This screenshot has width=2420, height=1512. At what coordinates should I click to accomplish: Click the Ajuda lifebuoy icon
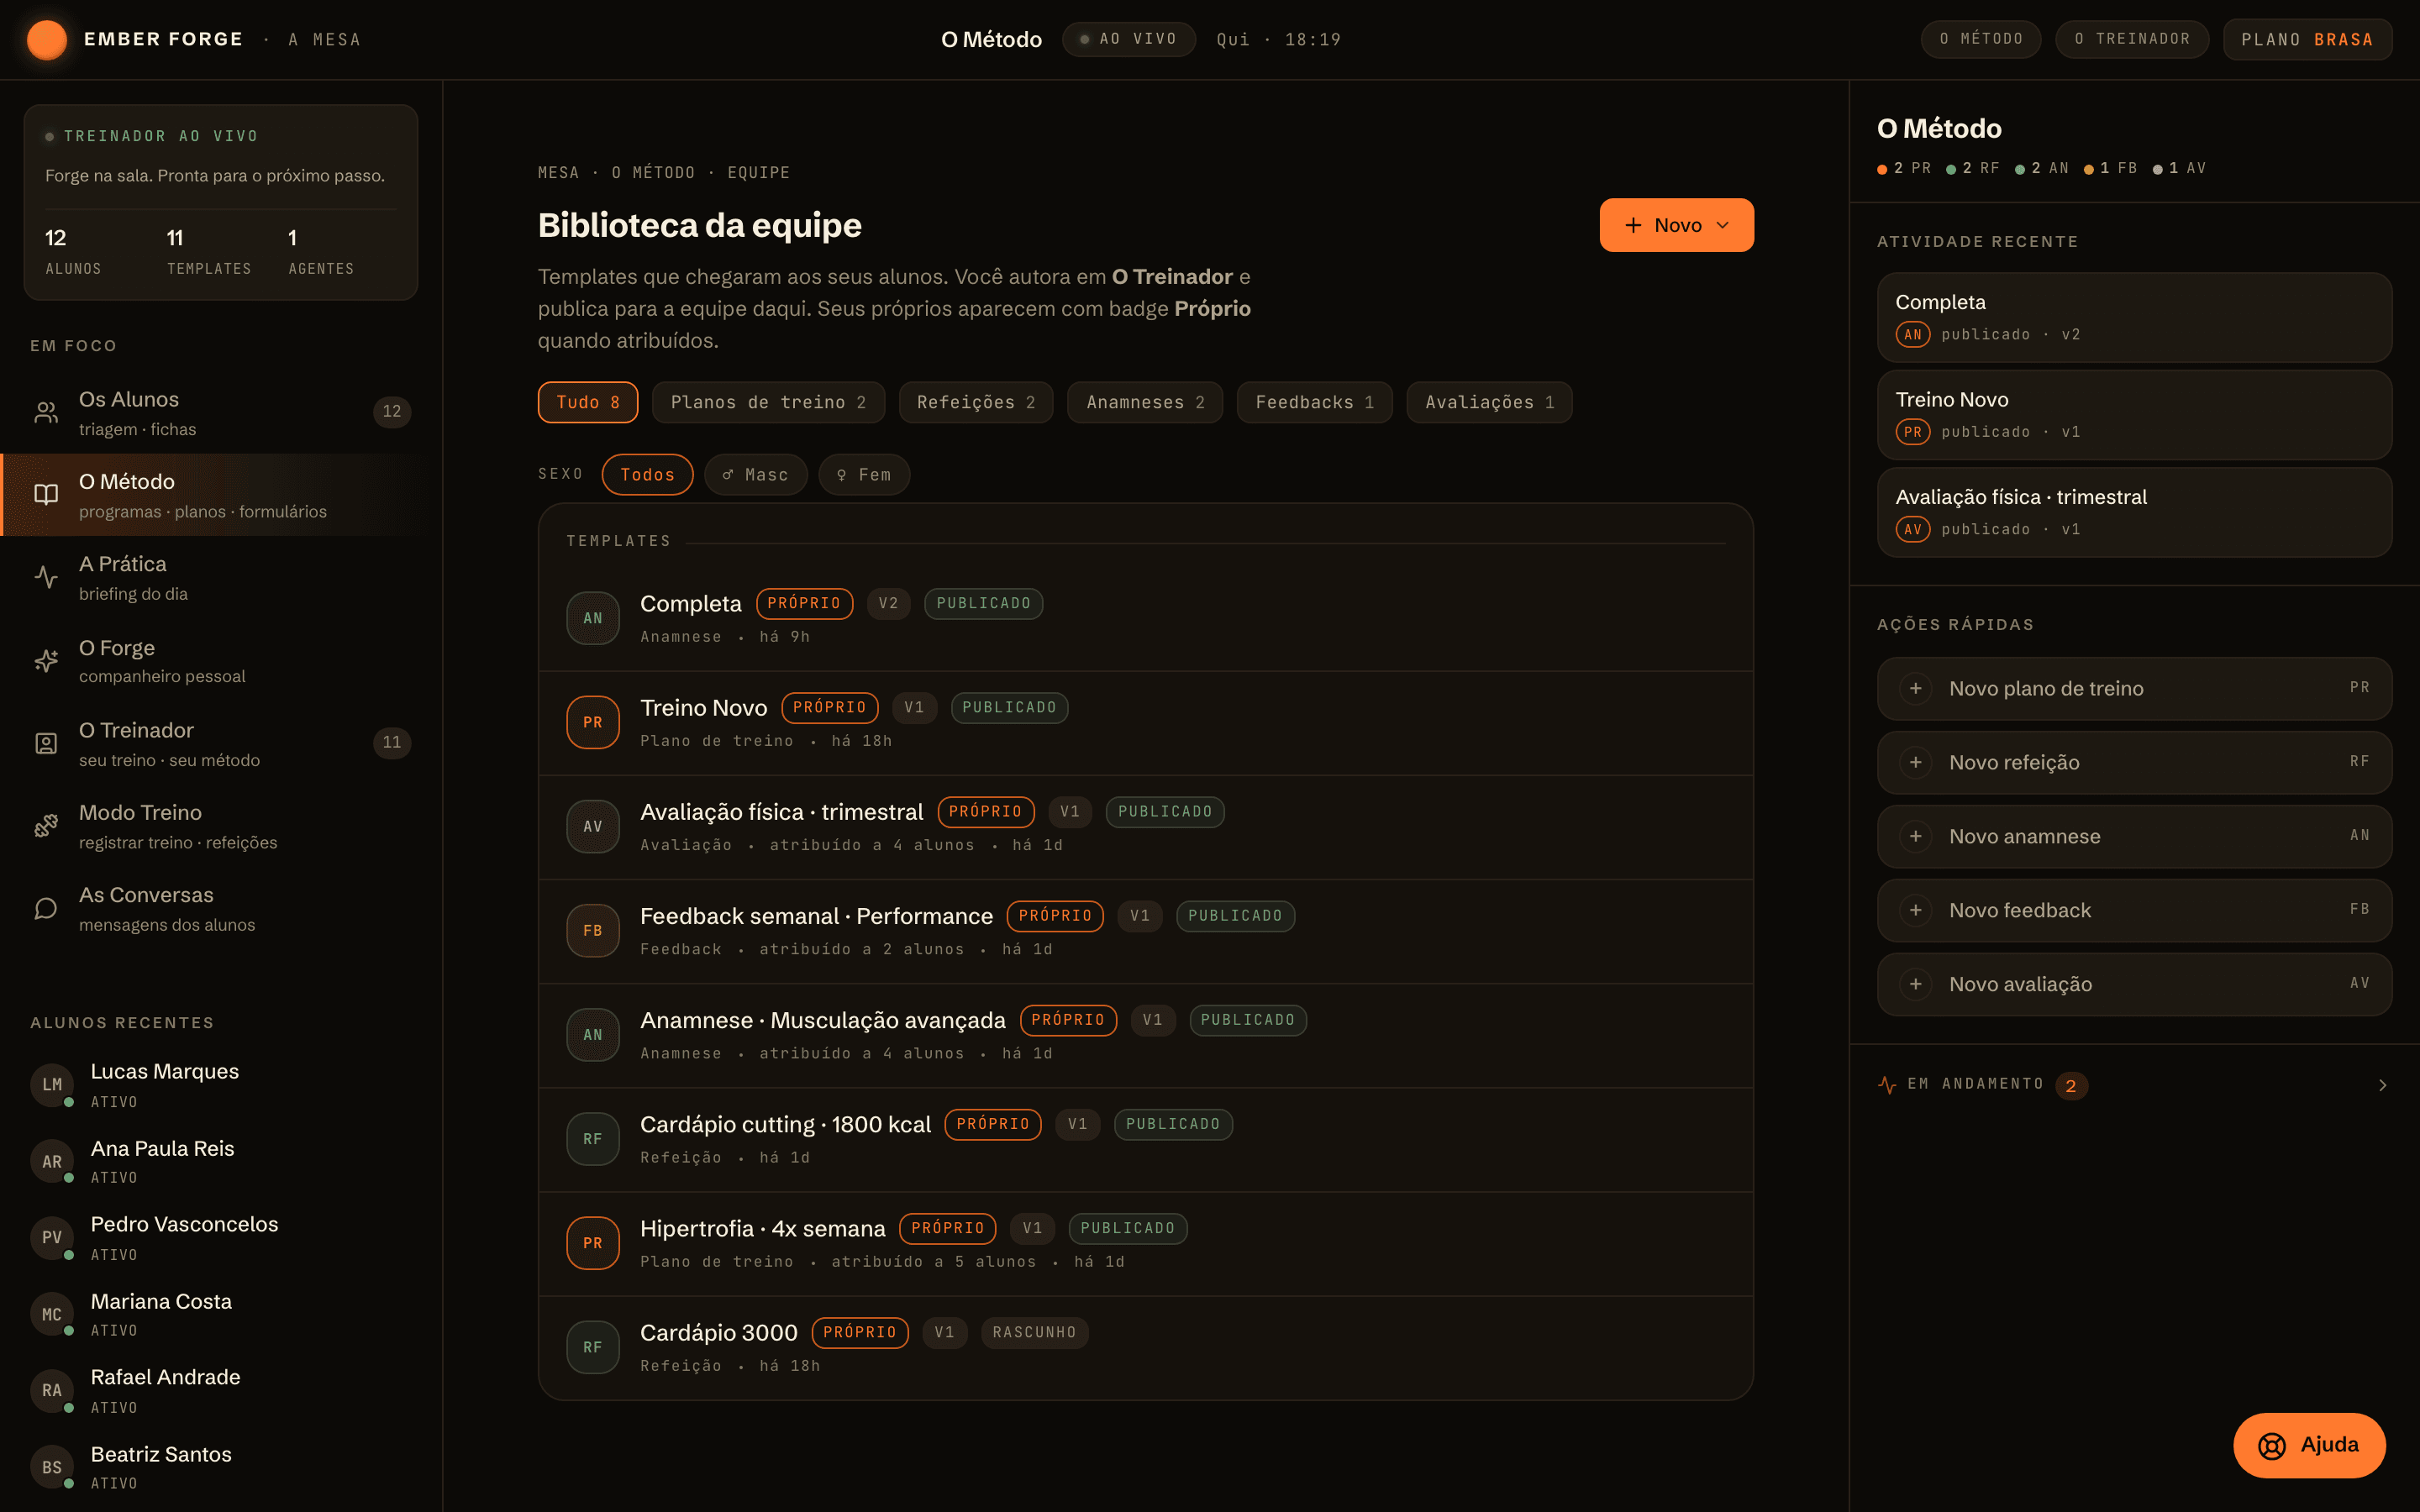pyautogui.click(x=2271, y=1446)
